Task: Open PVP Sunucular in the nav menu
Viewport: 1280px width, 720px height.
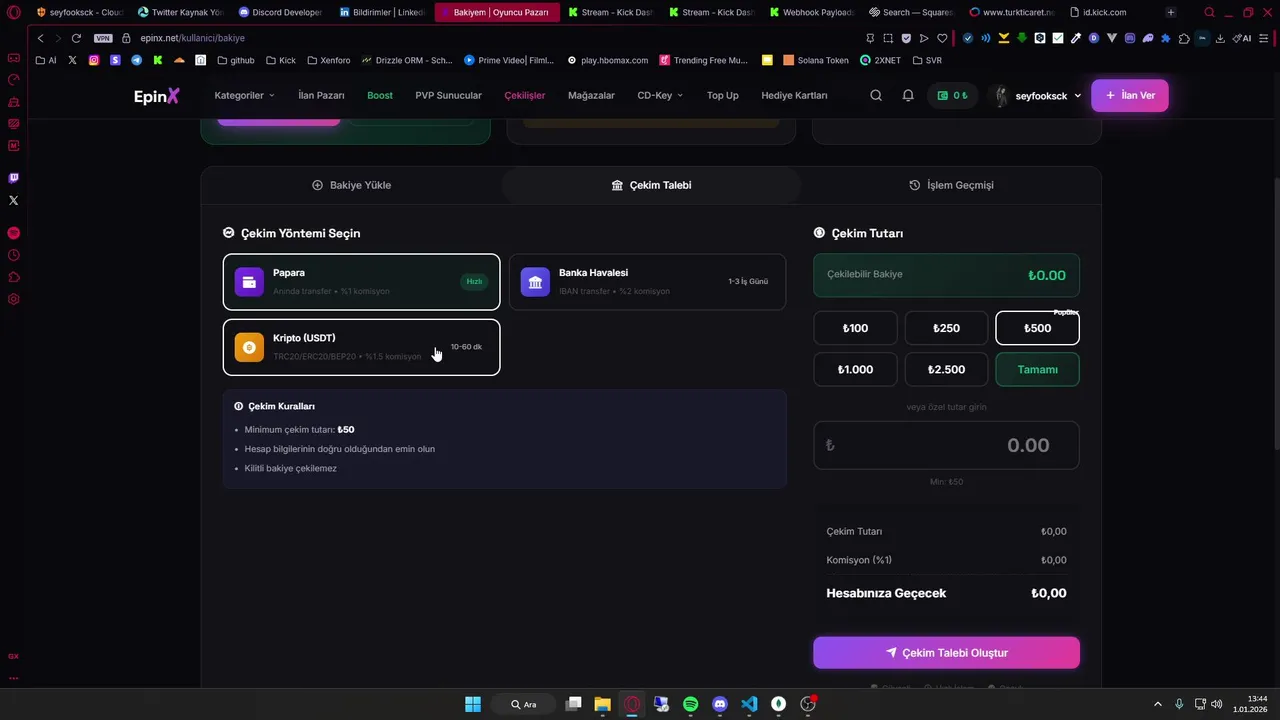Action: 448,96
